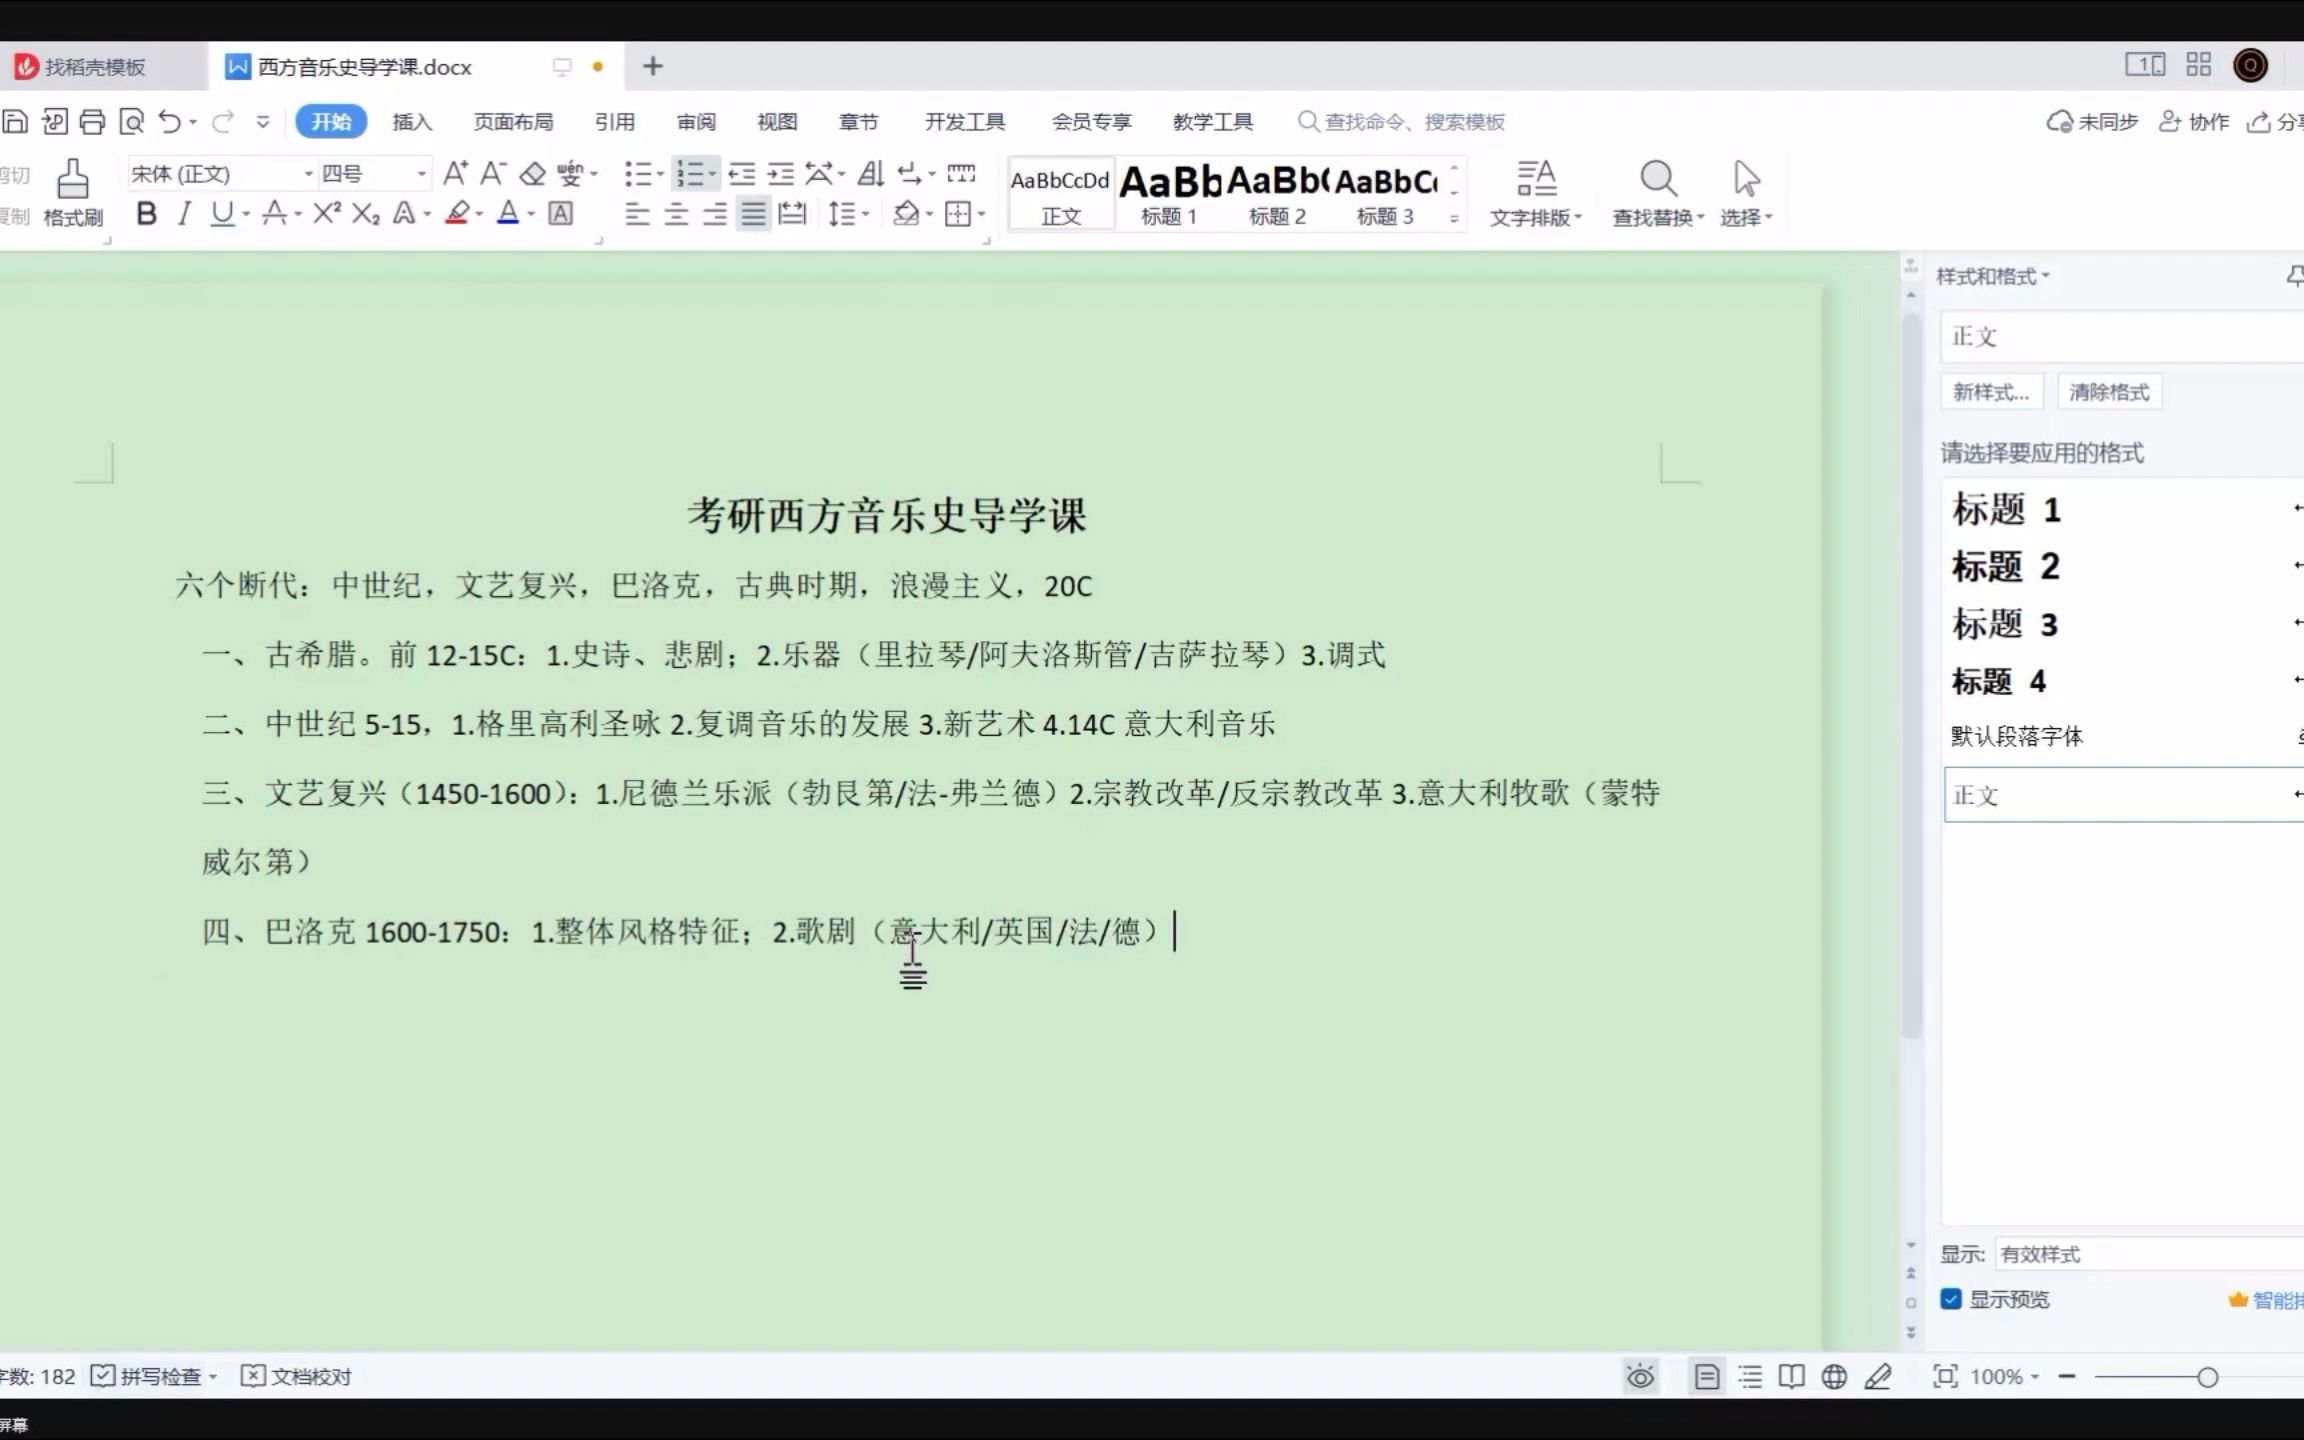Open the font name dropdown

point(308,174)
